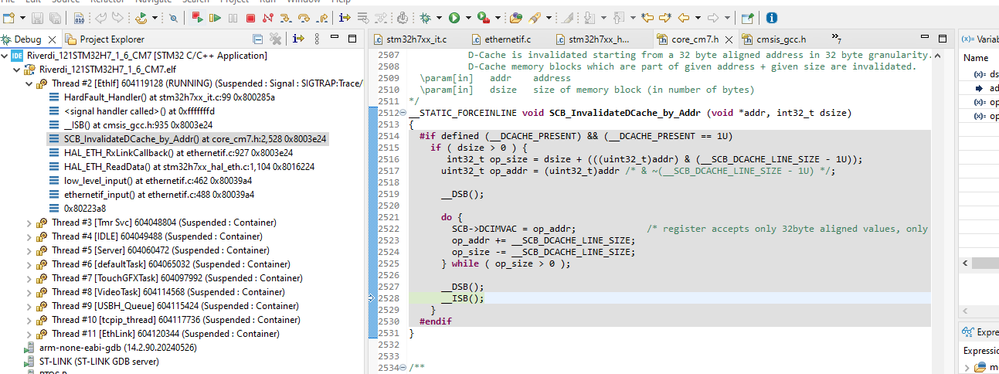Toggle Instruction Stepping Mode in main toolbar
Screen dimensions: 999x374
tap(345, 18)
